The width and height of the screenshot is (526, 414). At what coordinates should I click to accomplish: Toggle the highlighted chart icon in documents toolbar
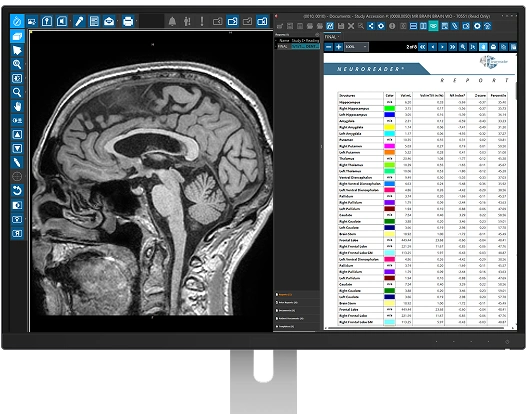tap(330, 26)
